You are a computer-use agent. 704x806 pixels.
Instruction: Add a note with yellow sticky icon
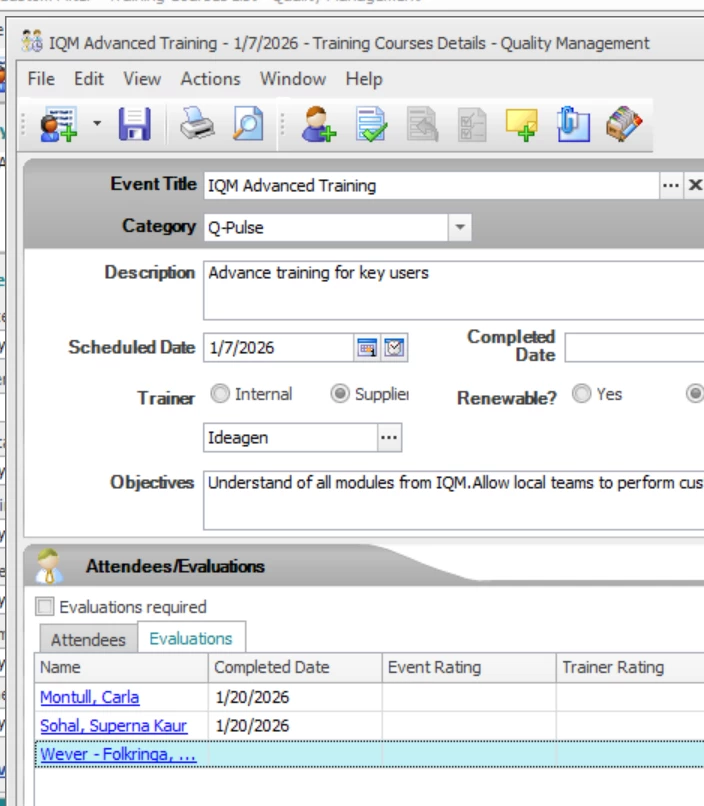pos(522,124)
